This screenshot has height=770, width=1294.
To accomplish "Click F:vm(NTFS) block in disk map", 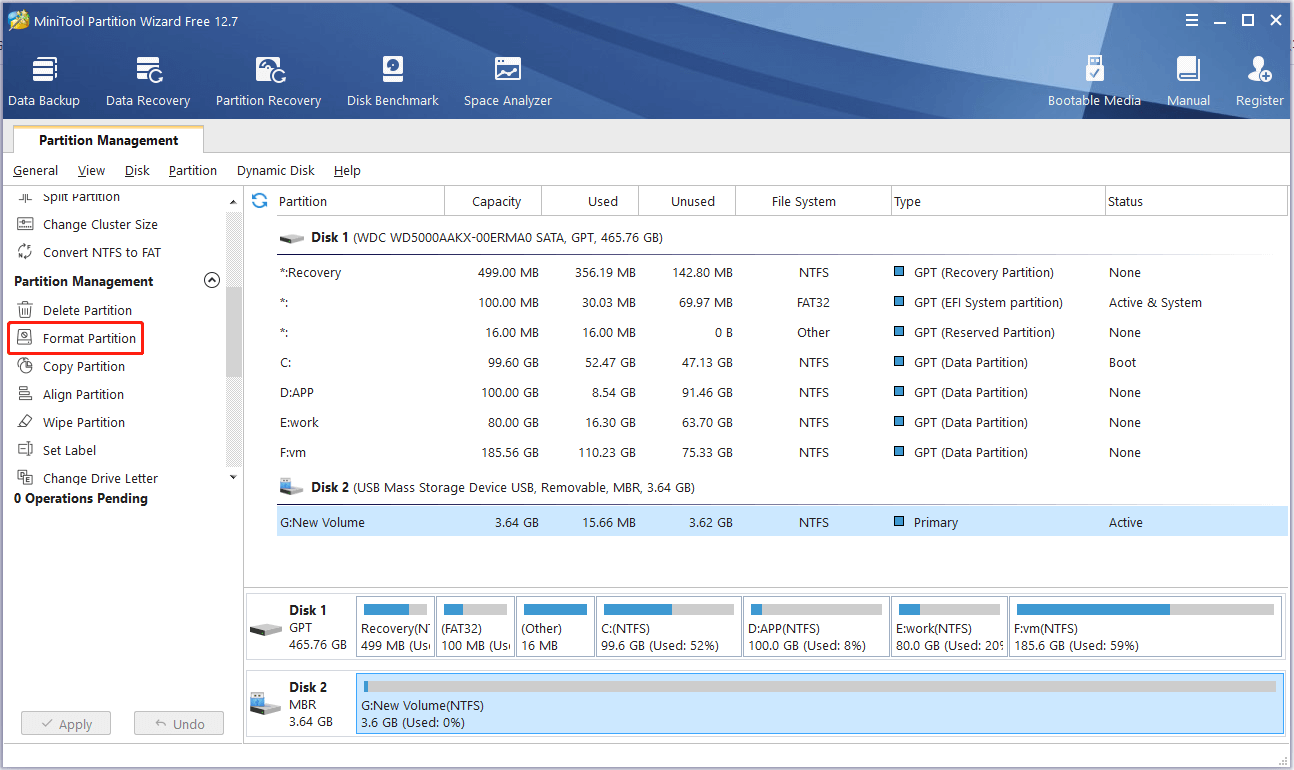I will point(1145,627).
